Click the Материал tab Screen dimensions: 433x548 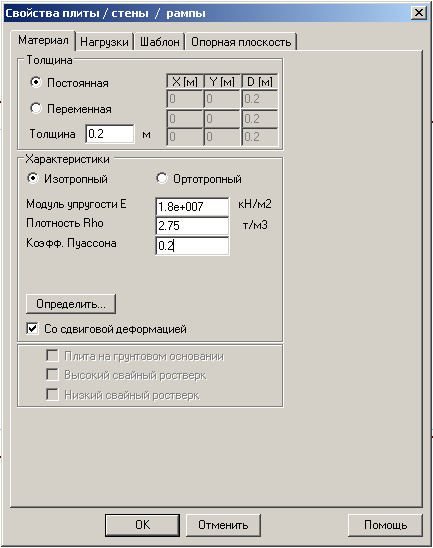coord(43,40)
